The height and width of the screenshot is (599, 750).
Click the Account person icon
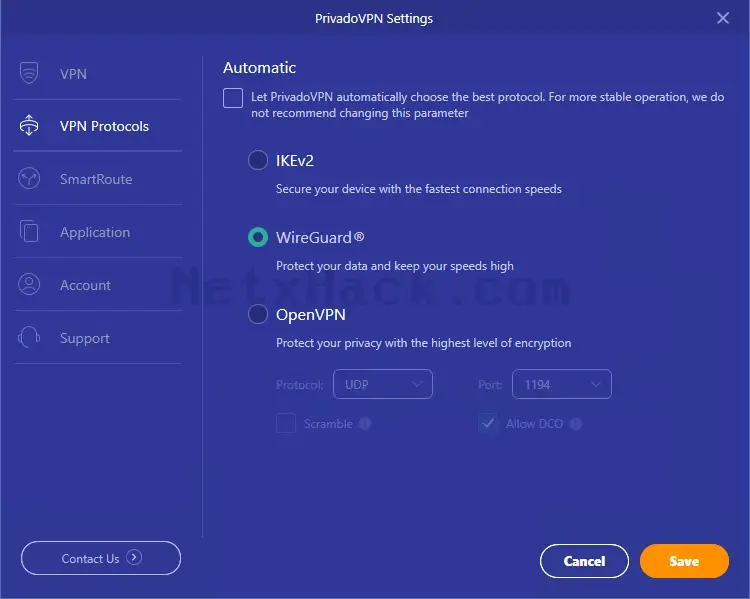(29, 284)
